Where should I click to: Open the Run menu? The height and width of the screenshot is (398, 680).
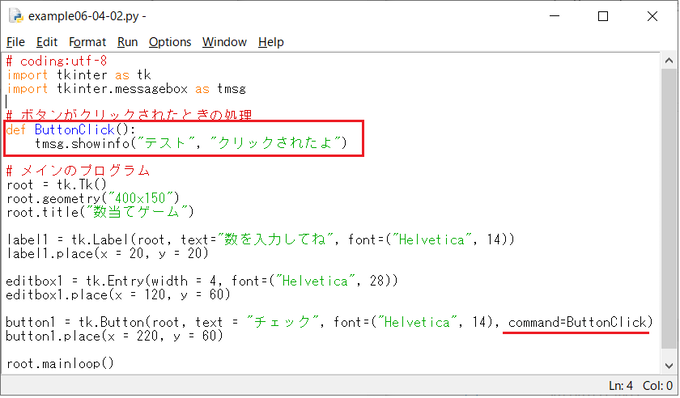point(128,42)
